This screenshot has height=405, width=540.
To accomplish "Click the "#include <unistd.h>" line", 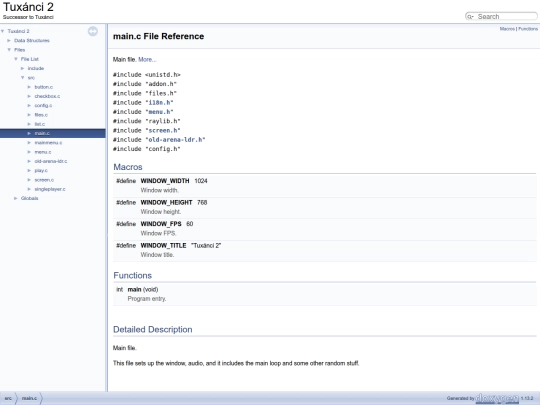I will pos(147,75).
